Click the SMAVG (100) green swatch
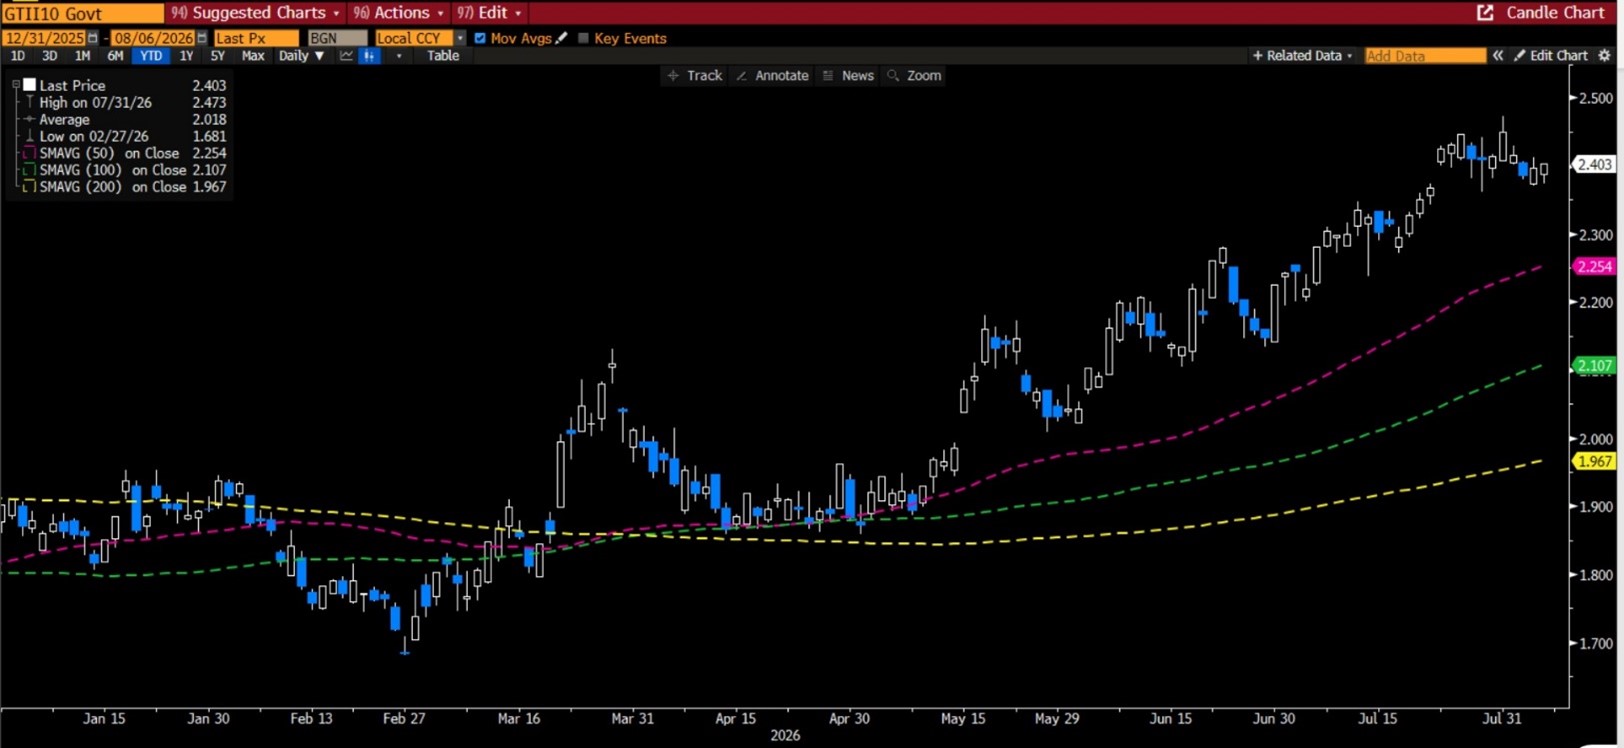Image resolution: width=1624 pixels, height=748 pixels. [x=29, y=170]
